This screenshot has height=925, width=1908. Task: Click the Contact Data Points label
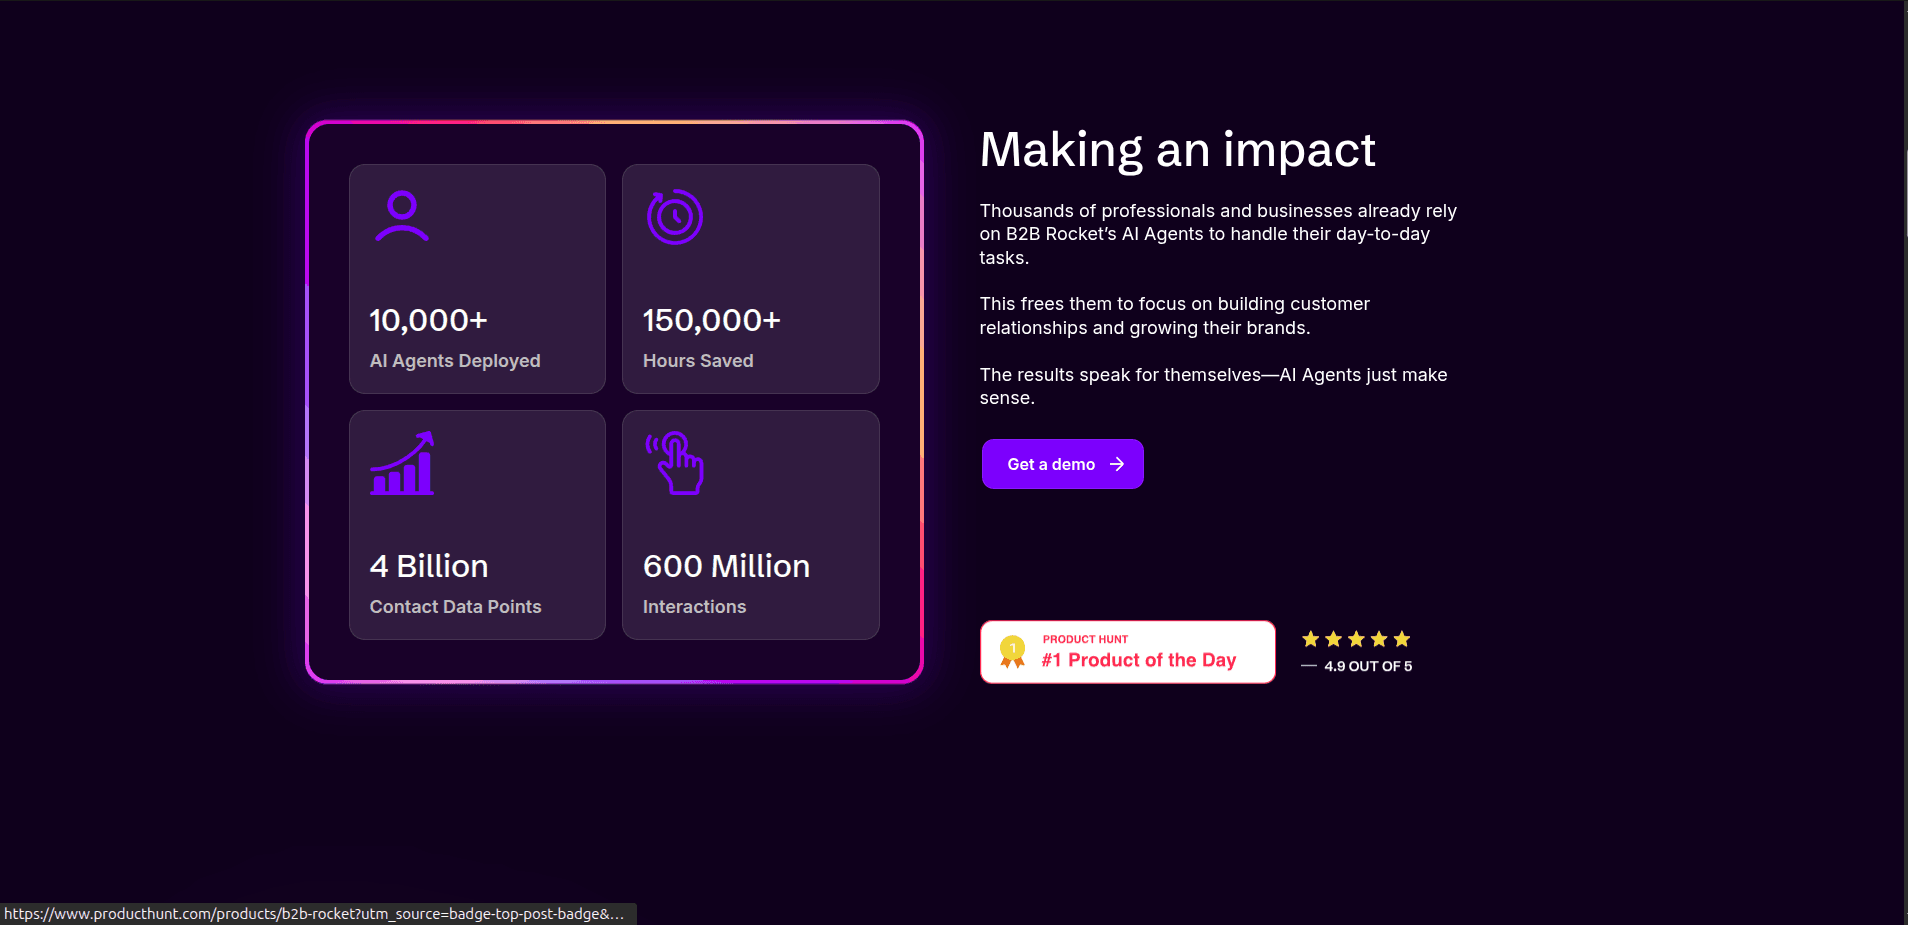(455, 607)
